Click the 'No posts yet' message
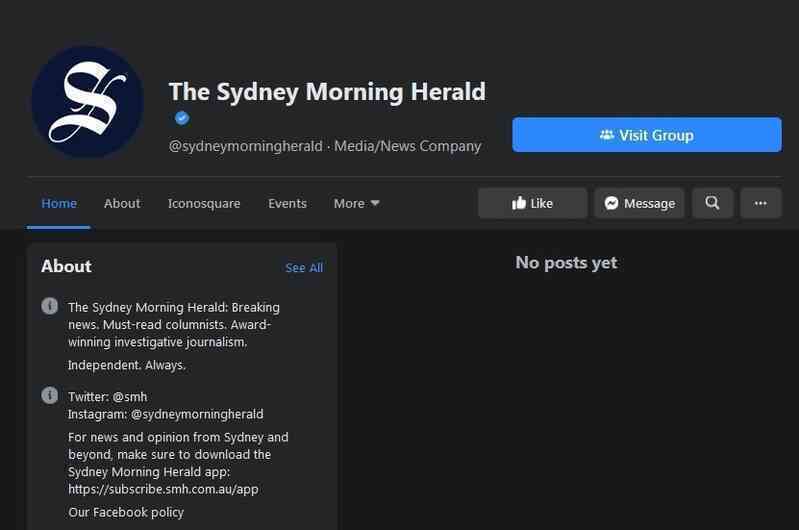The height and width of the screenshot is (530, 799). (566, 263)
